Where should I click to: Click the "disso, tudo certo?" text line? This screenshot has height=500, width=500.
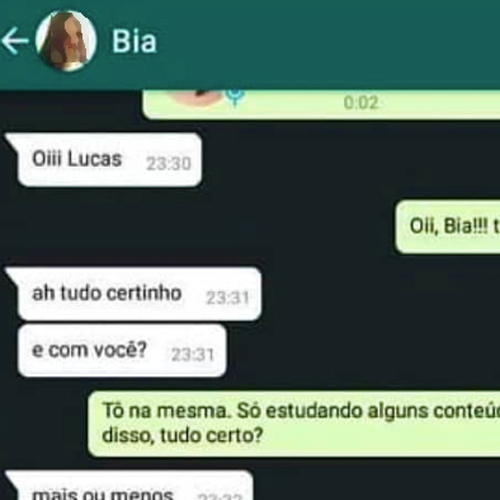click(182, 435)
